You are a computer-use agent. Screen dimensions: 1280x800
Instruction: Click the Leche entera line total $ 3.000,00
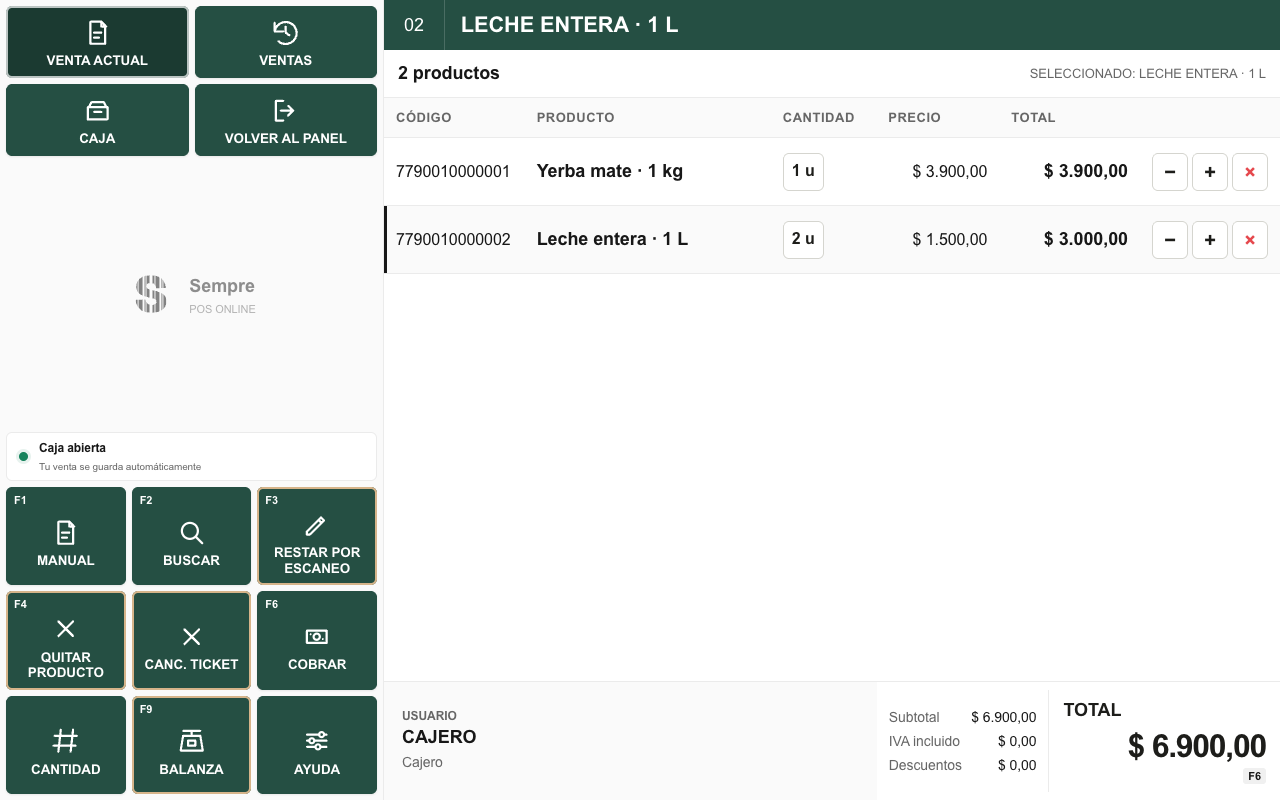(1086, 239)
